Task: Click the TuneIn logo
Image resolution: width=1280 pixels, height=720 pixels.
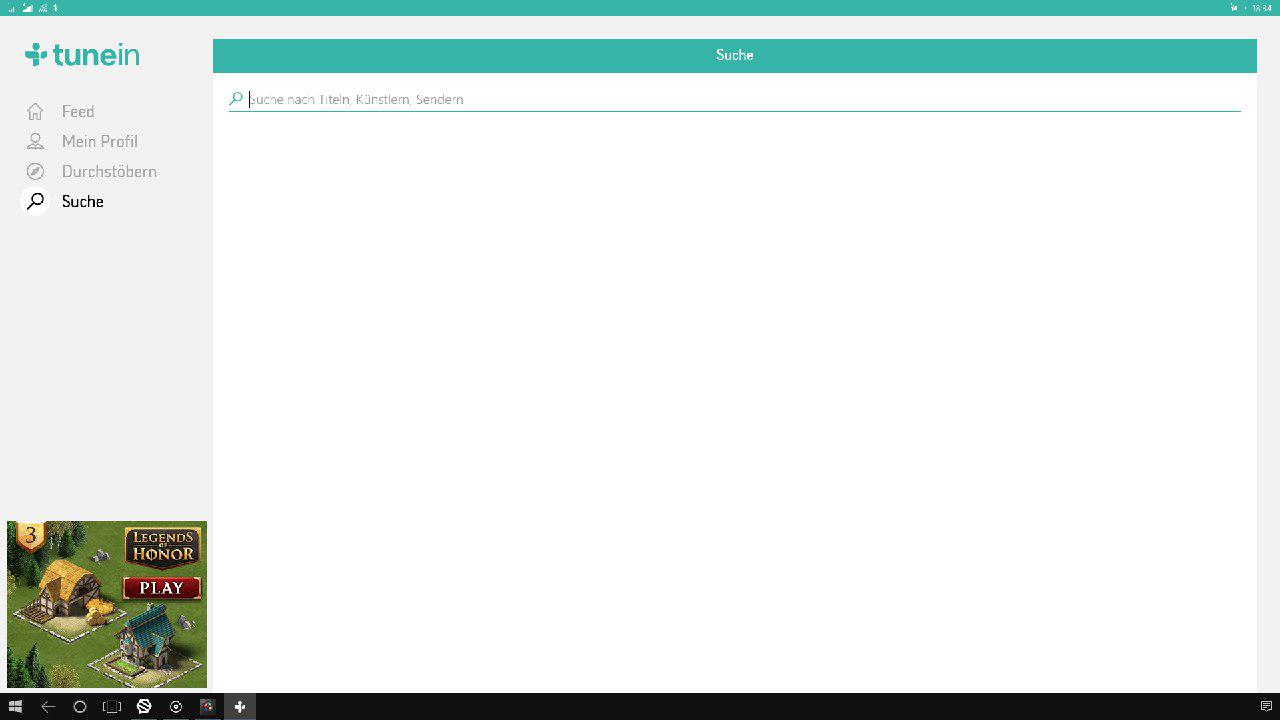Action: click(82, 55)
